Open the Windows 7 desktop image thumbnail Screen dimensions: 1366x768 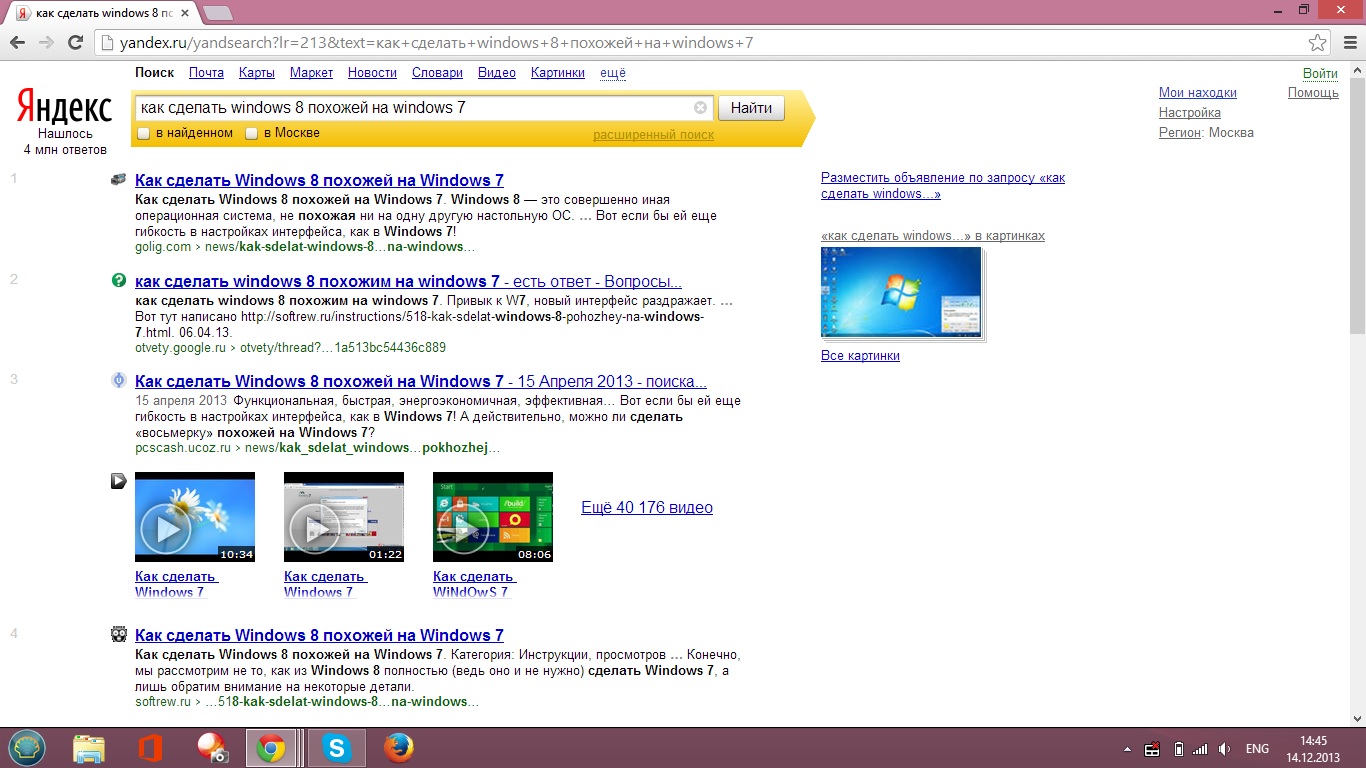tap(901, 292)
